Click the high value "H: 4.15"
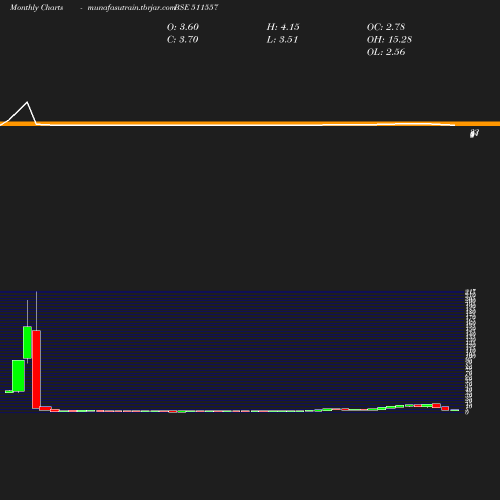The image size is (500, 500). click(x=283, y=27)
